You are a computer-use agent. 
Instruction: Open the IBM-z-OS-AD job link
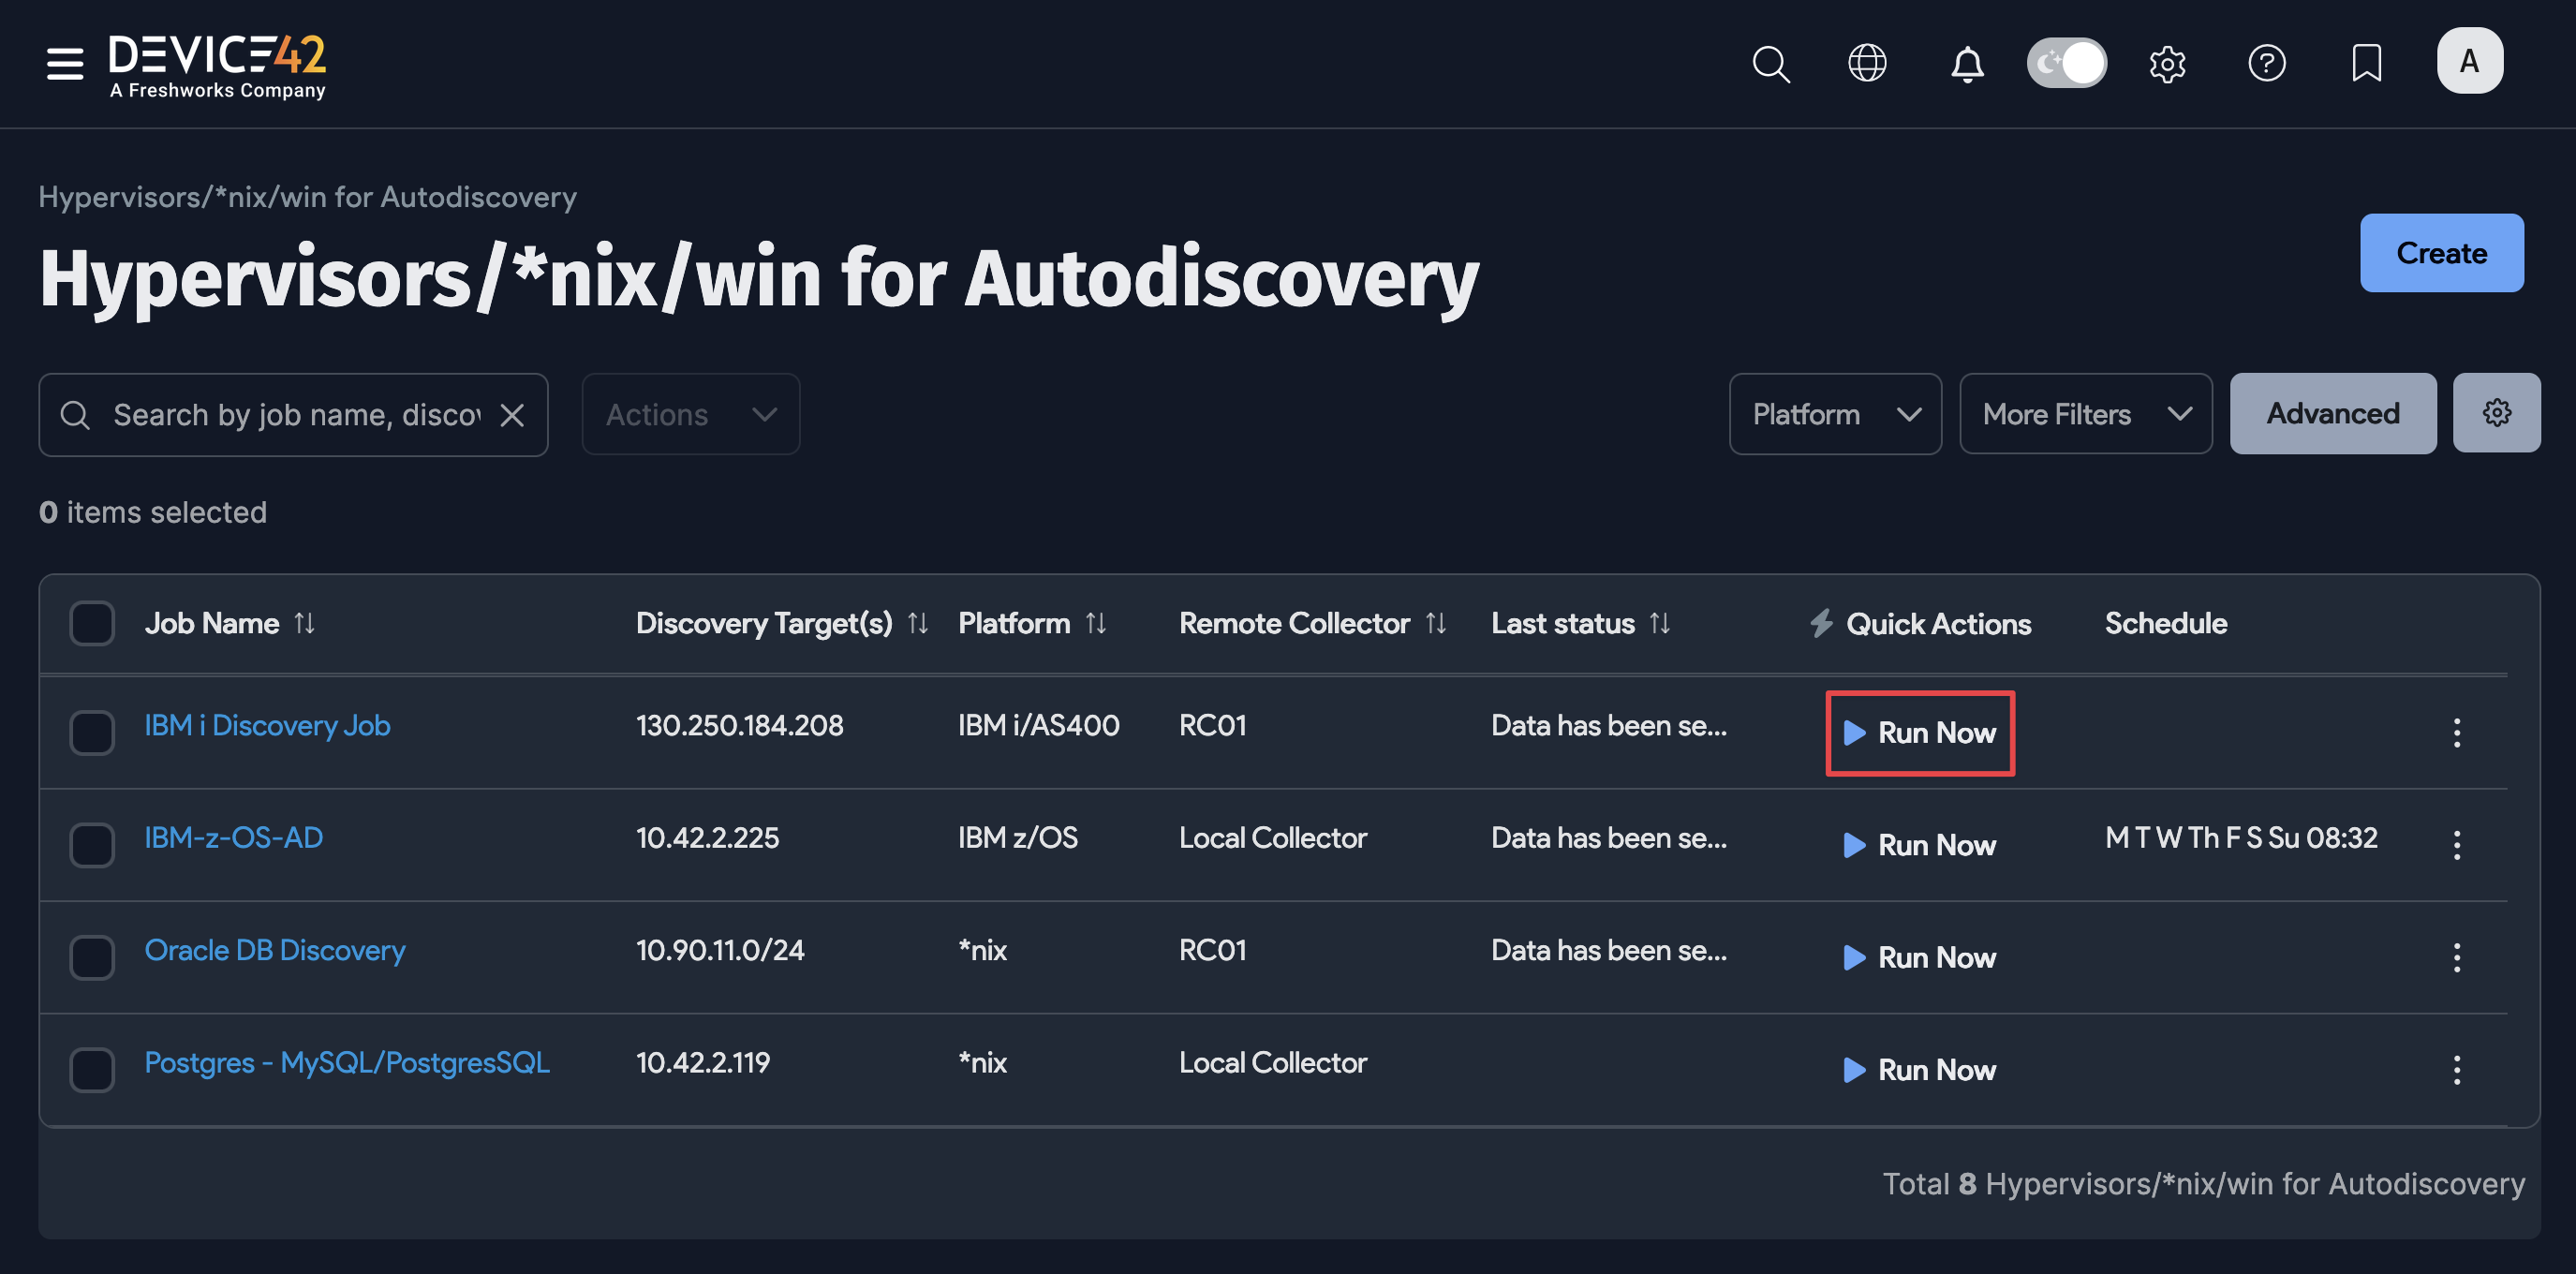click(x=234, y=838)
